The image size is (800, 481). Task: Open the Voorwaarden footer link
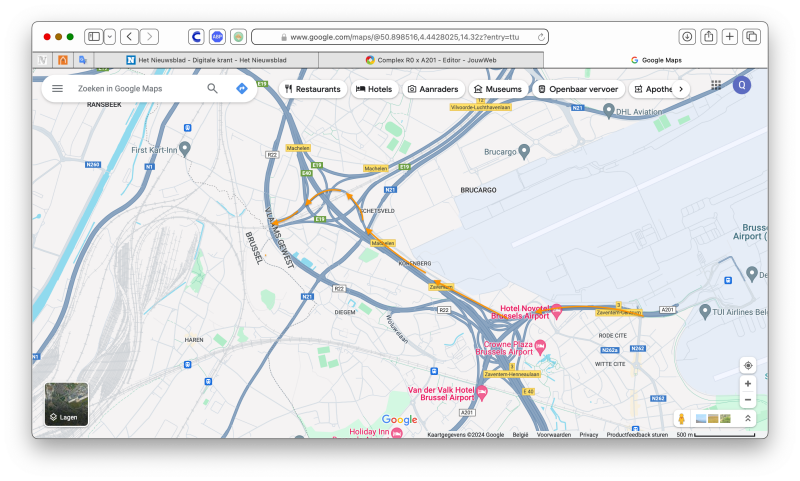(554, 435)
